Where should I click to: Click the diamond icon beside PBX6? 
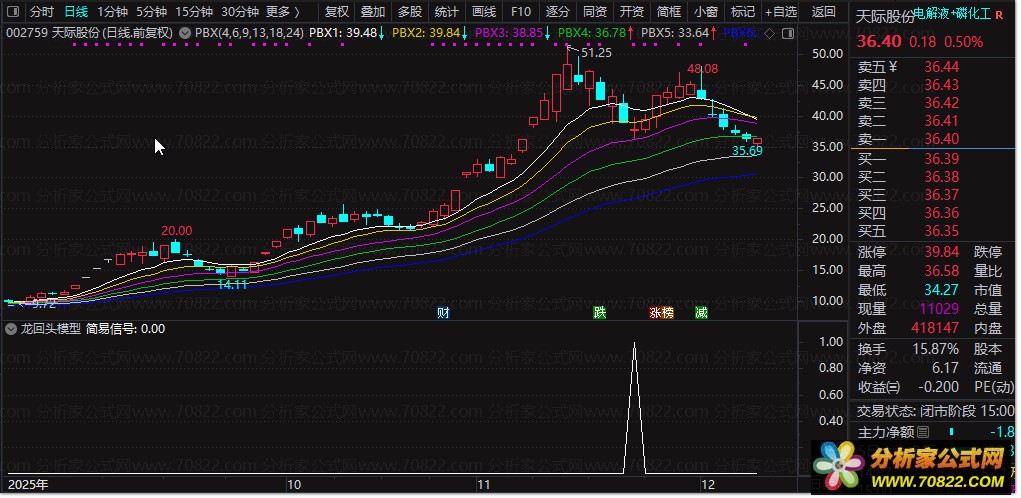769,33
